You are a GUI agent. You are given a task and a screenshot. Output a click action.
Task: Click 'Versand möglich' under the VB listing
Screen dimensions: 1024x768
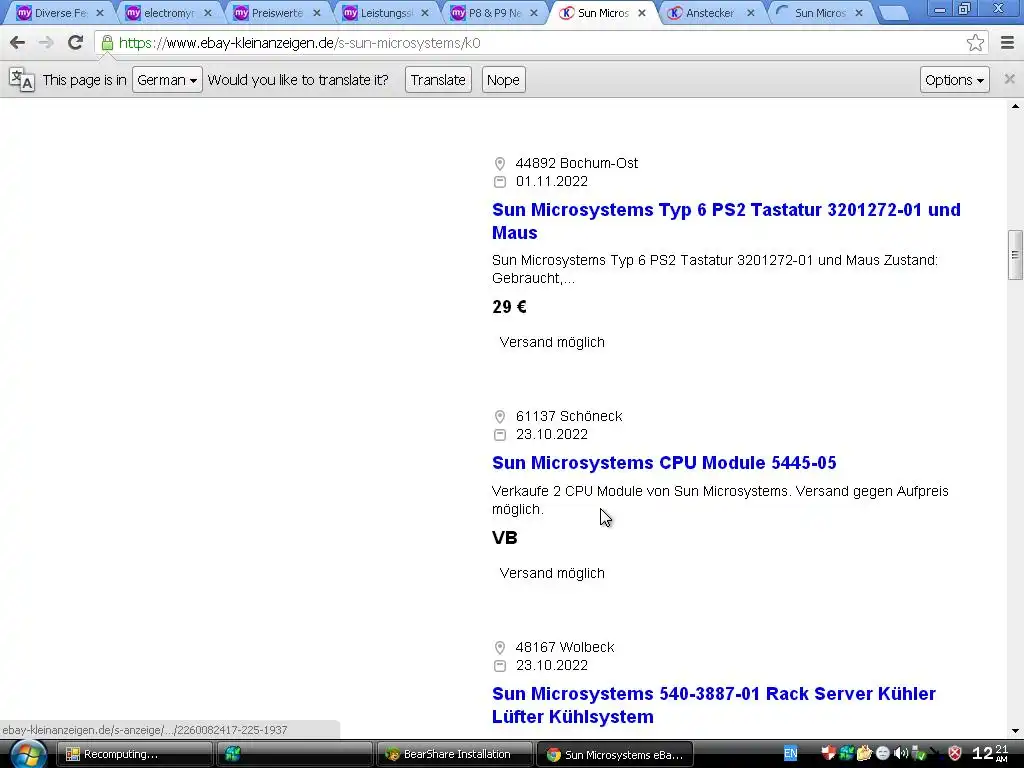point(552,573)
